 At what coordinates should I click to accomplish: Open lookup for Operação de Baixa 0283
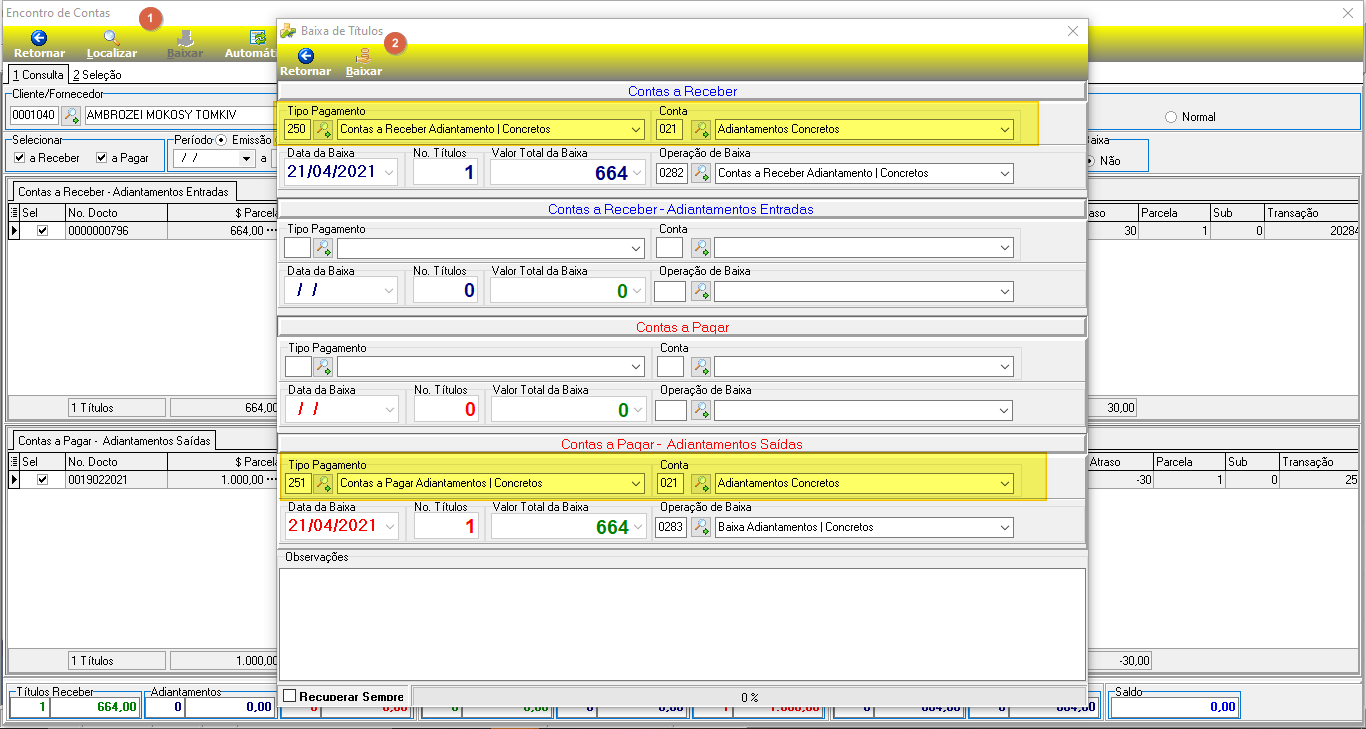(x=701, y=527)
